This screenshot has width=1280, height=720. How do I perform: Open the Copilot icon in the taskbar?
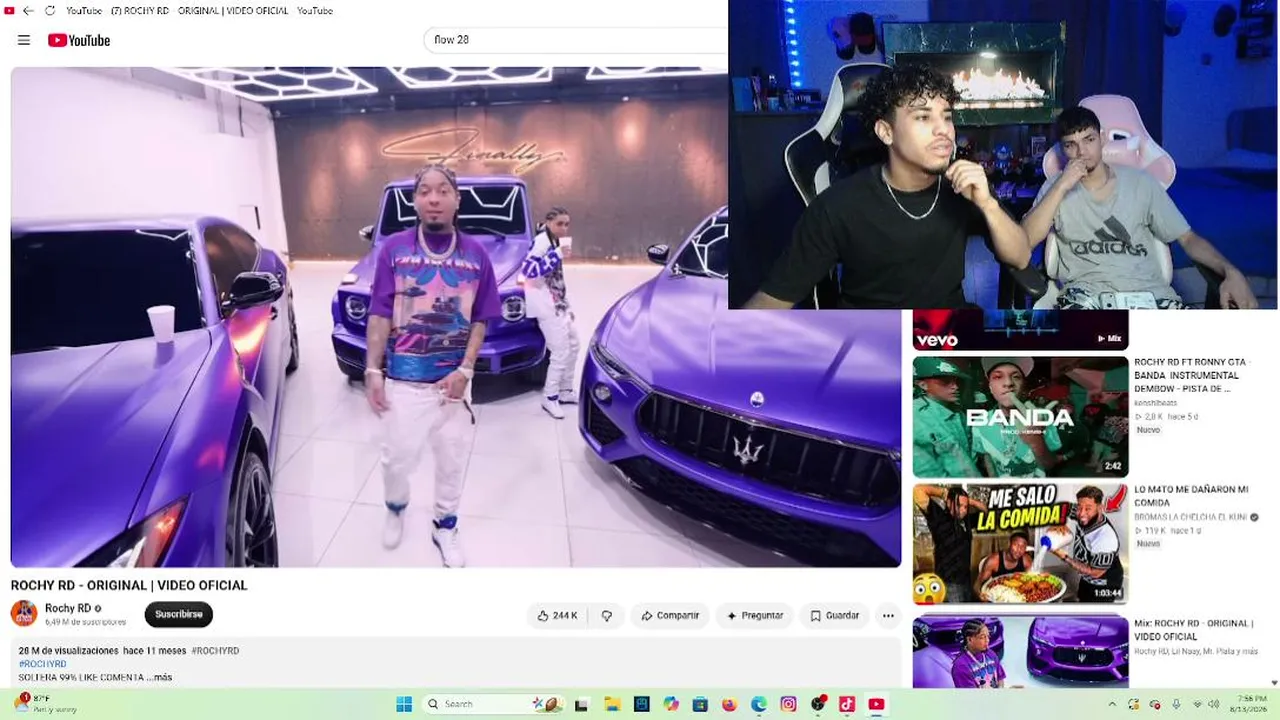[670, 704]
